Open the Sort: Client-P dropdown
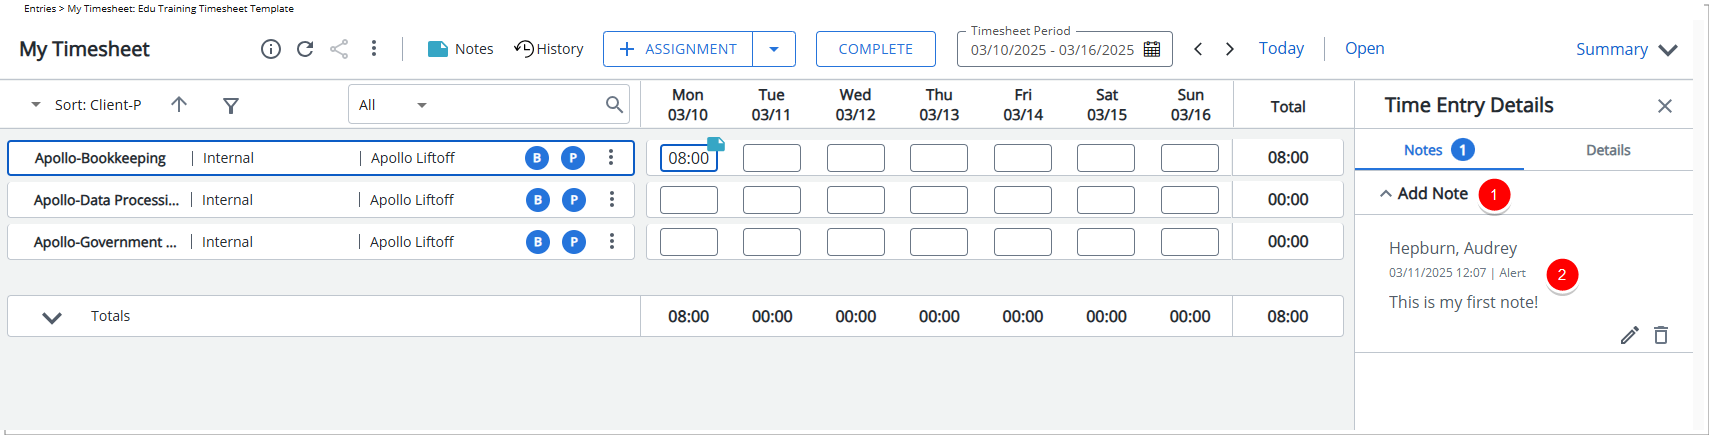The image size is (1709, 435). tap(88, 104)
